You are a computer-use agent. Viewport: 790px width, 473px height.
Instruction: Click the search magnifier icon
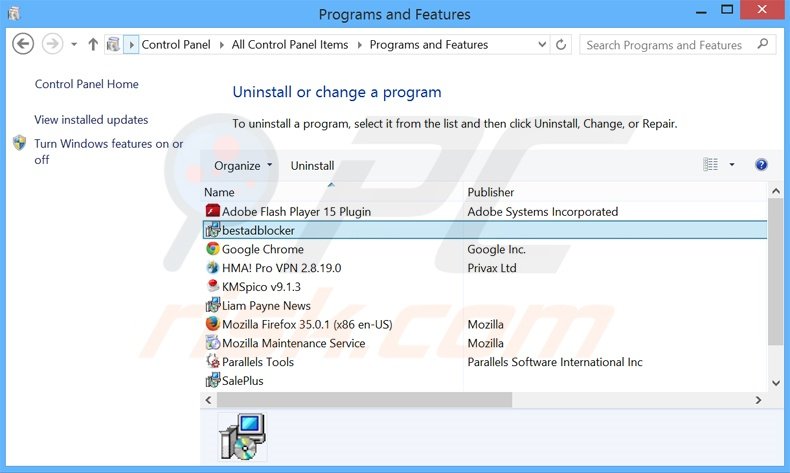(x=763, y=44)
